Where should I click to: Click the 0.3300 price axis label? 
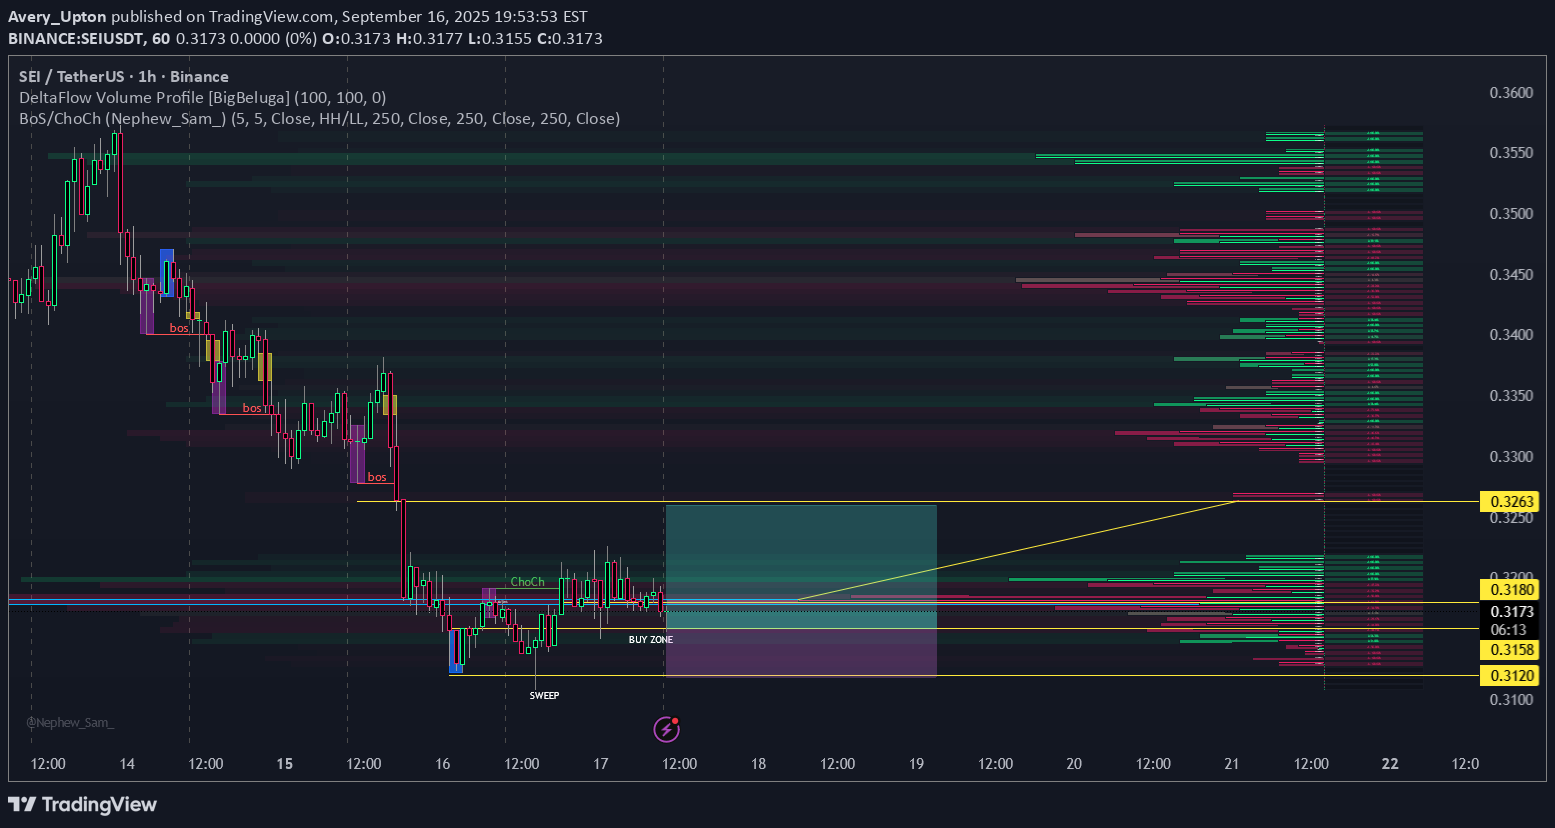tap(1511, 457)
